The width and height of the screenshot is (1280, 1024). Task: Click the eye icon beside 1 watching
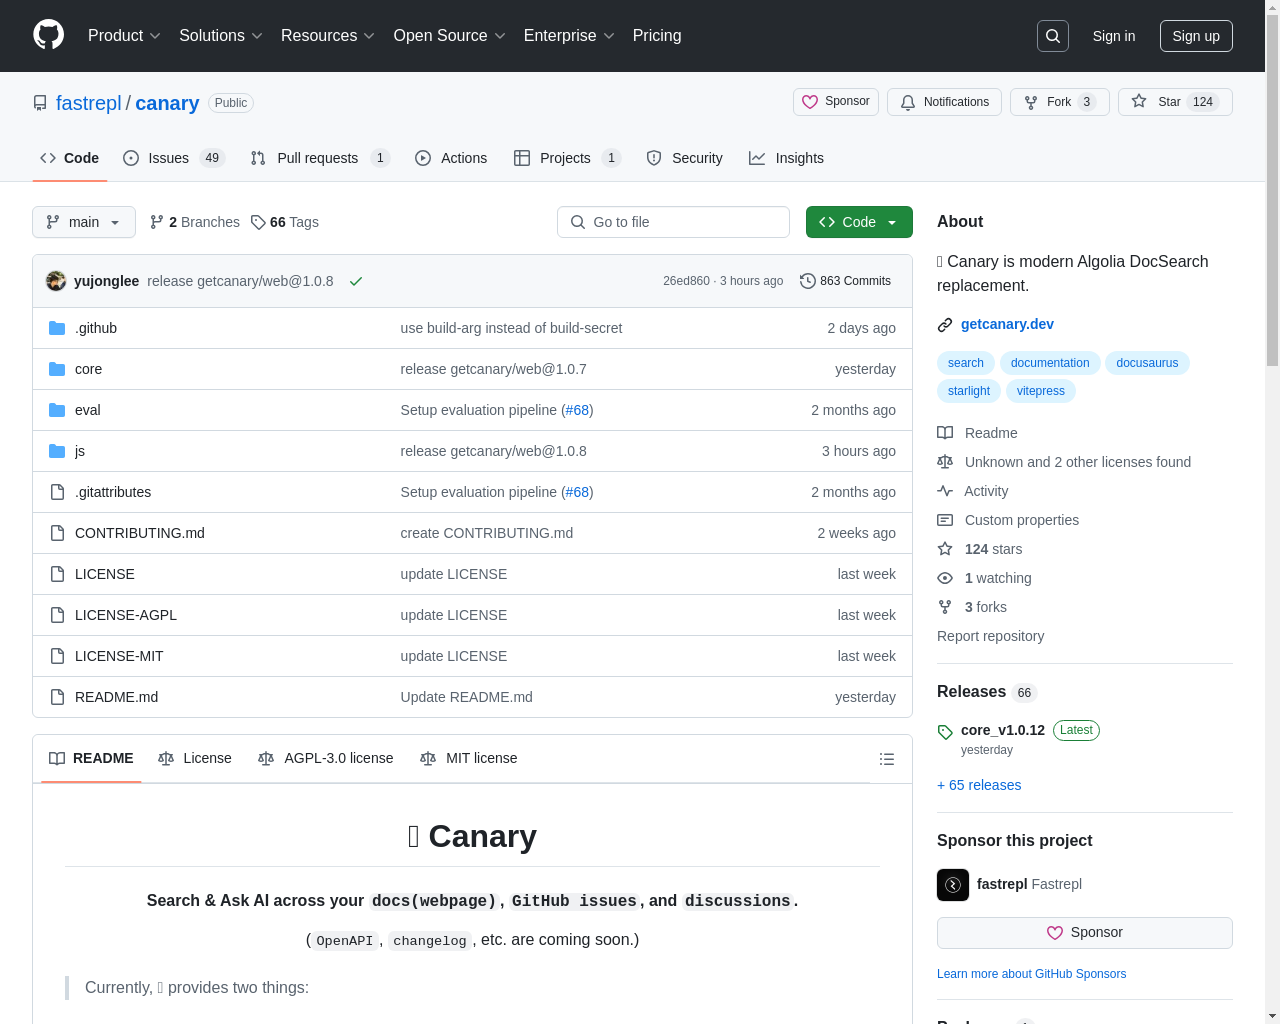click(945, 578)
